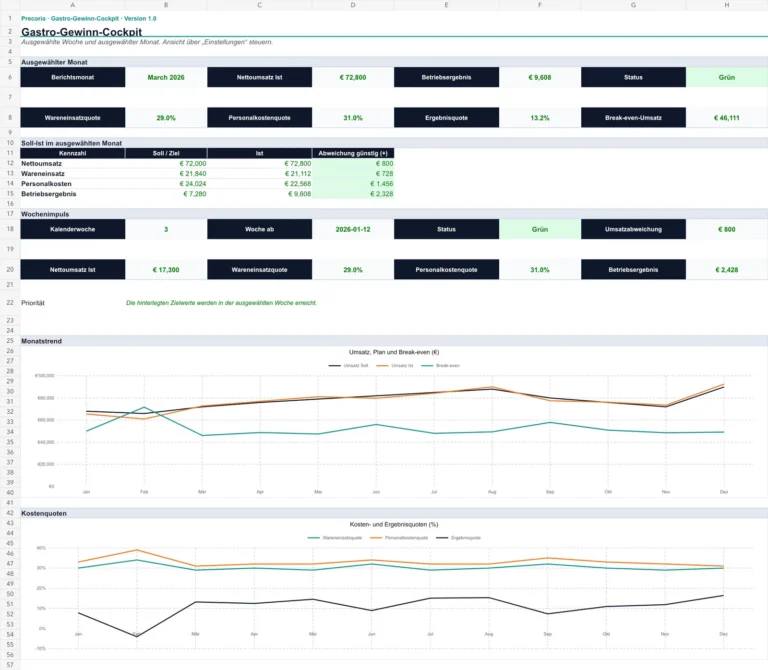This screenshot has width=768, height=670.
Task: Select the 'Wareneinsatzquote' label in row 8
Action: 72,118
